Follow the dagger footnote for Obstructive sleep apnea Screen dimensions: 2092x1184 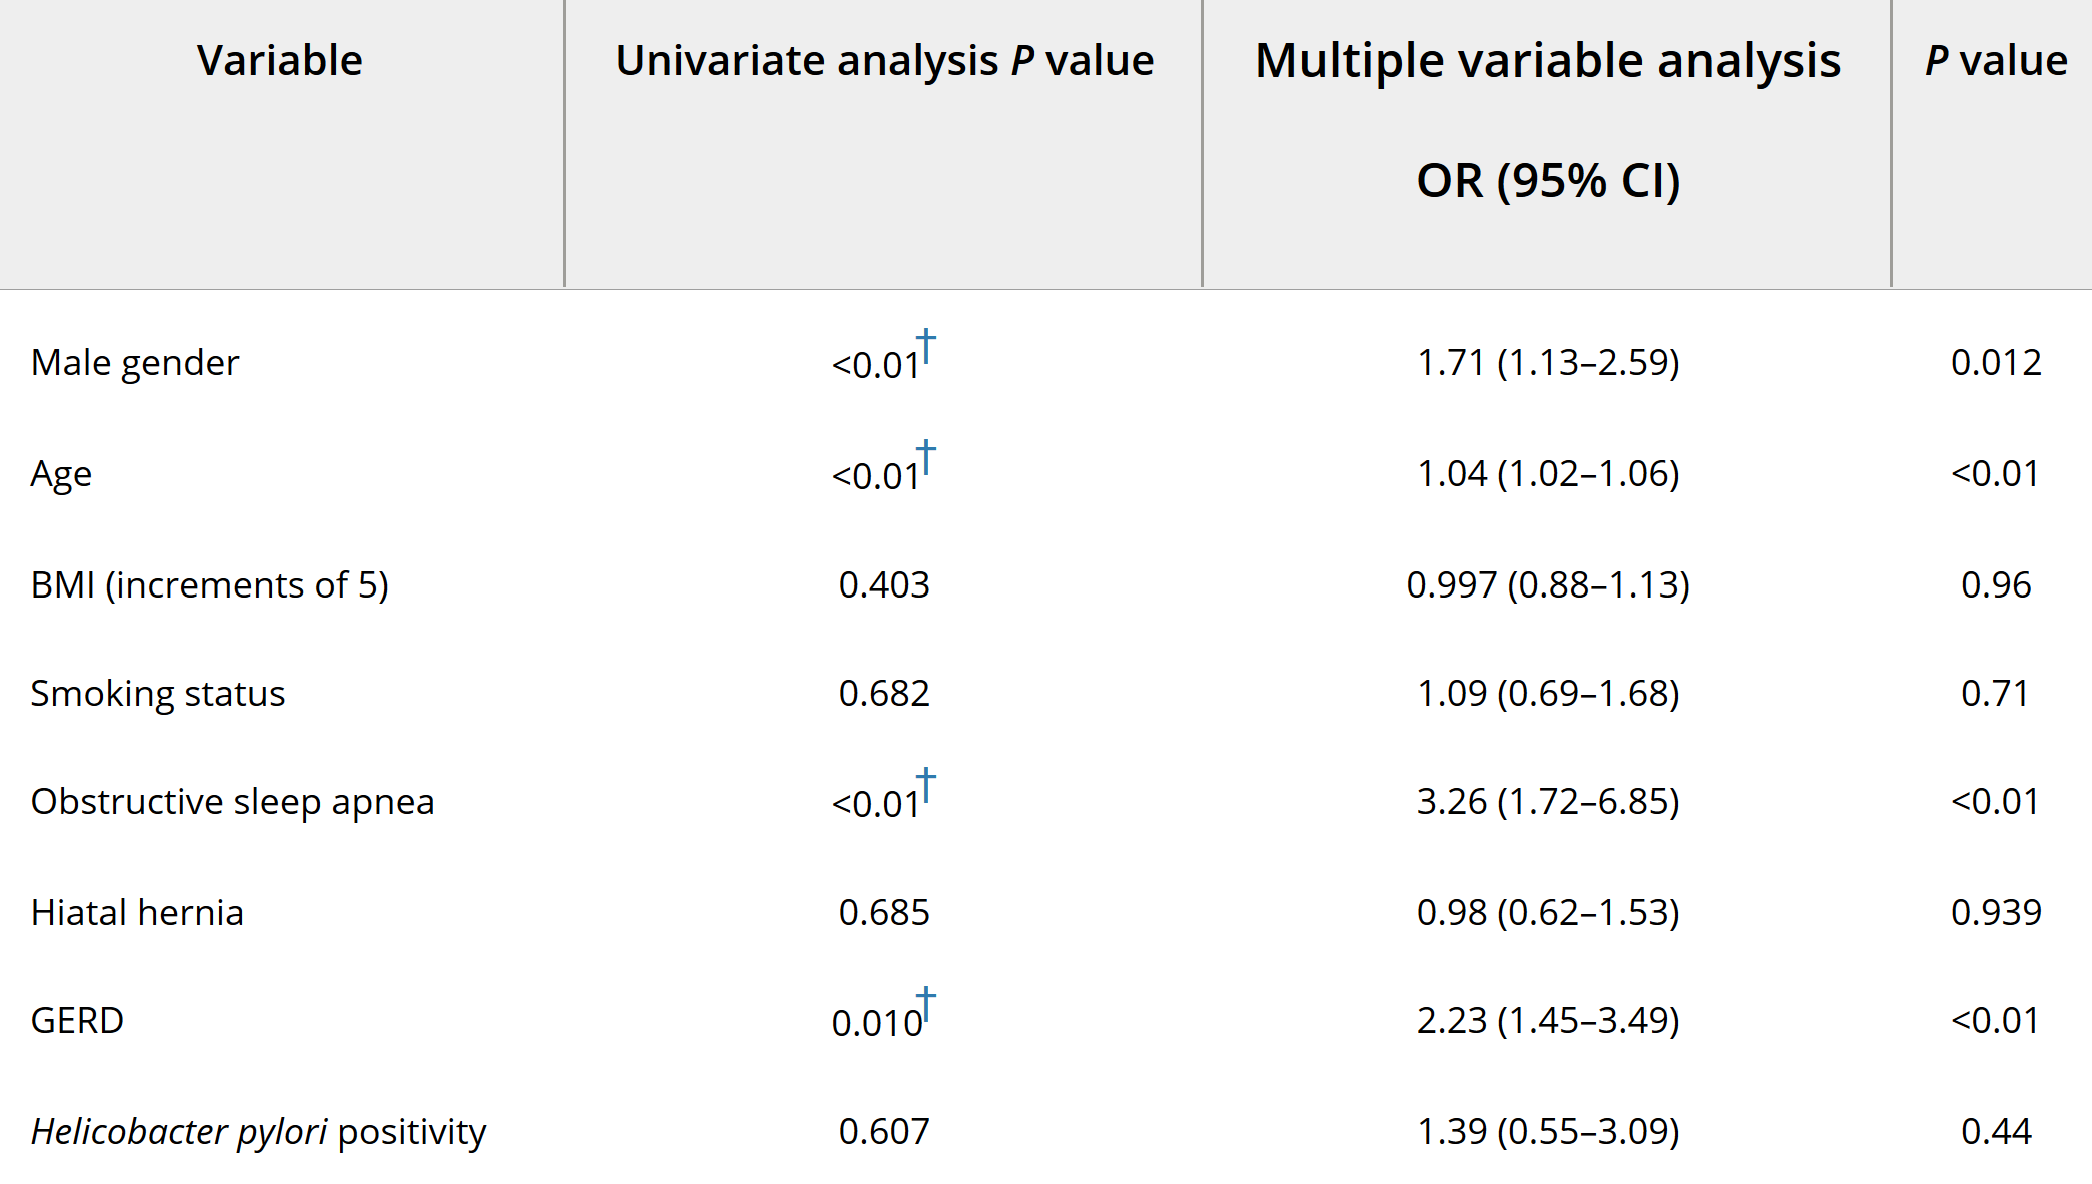pyautogui.click(x=926, y=785)
